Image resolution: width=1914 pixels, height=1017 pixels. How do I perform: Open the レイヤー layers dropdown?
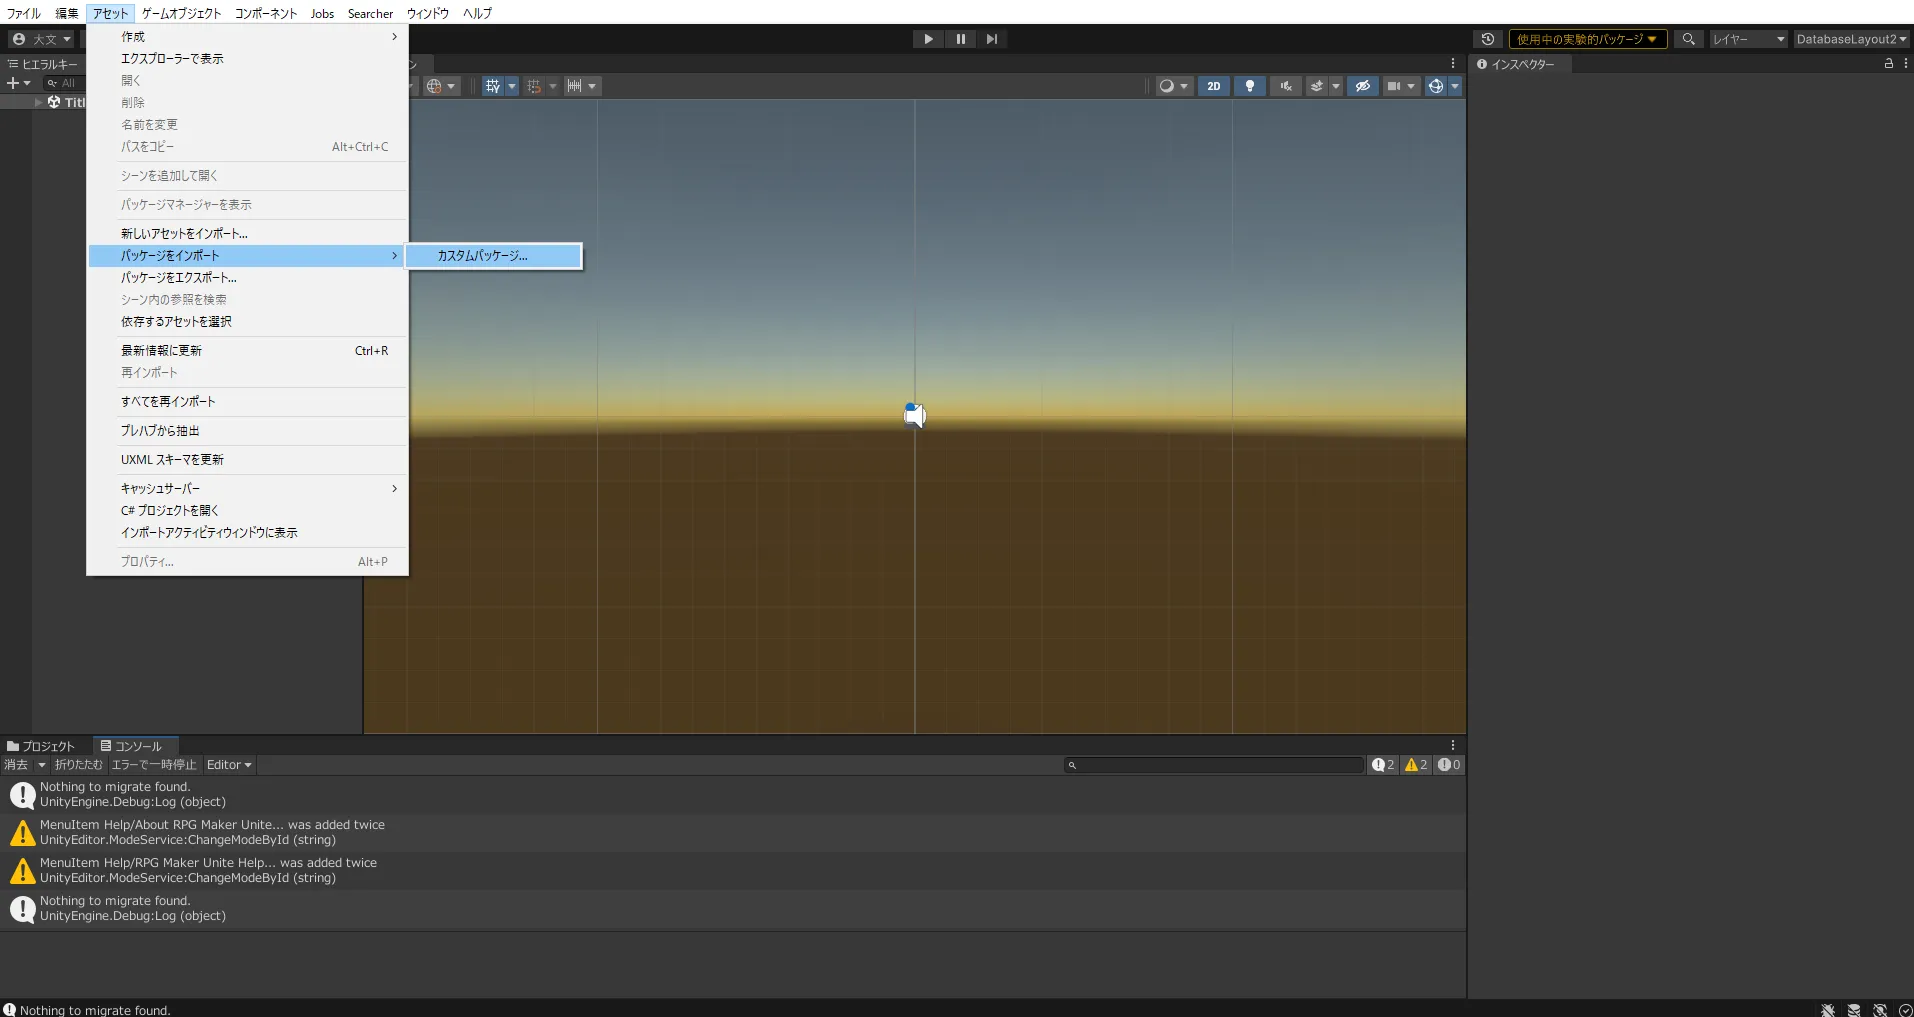tap(1748, 39)
